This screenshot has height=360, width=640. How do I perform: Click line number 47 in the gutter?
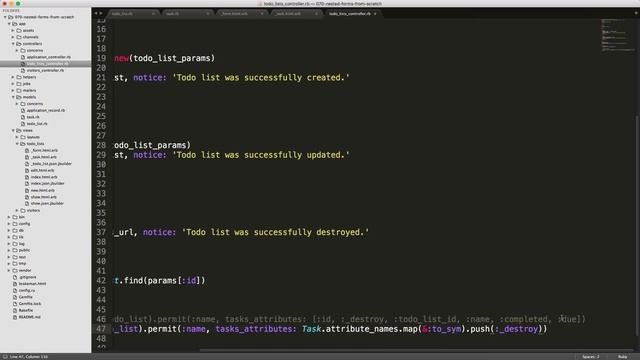101,329
